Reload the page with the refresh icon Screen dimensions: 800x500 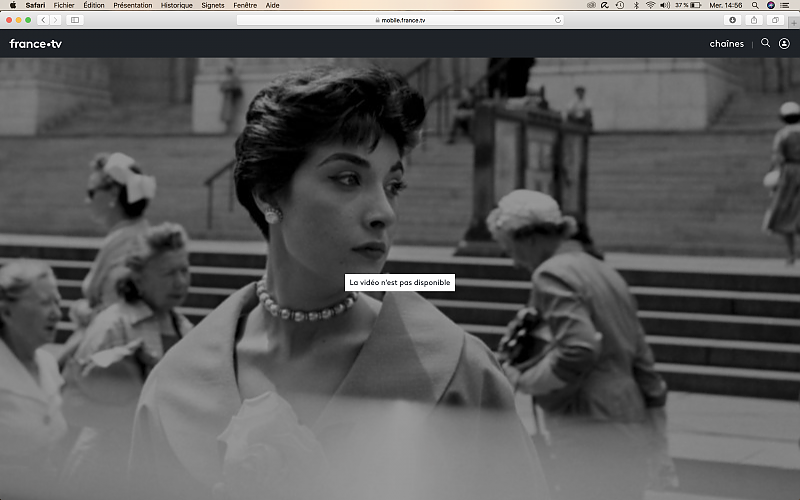point(558,19)
